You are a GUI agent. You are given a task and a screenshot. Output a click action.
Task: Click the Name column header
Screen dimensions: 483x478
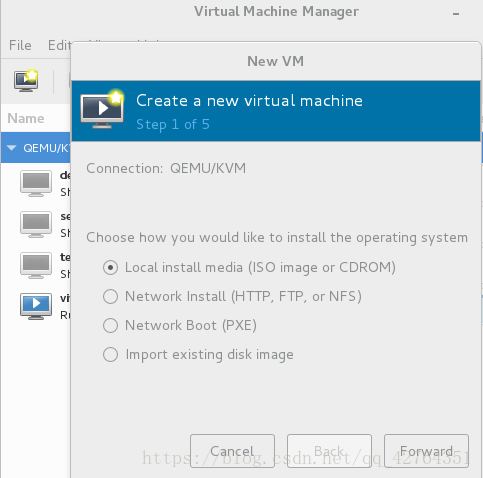26,118
